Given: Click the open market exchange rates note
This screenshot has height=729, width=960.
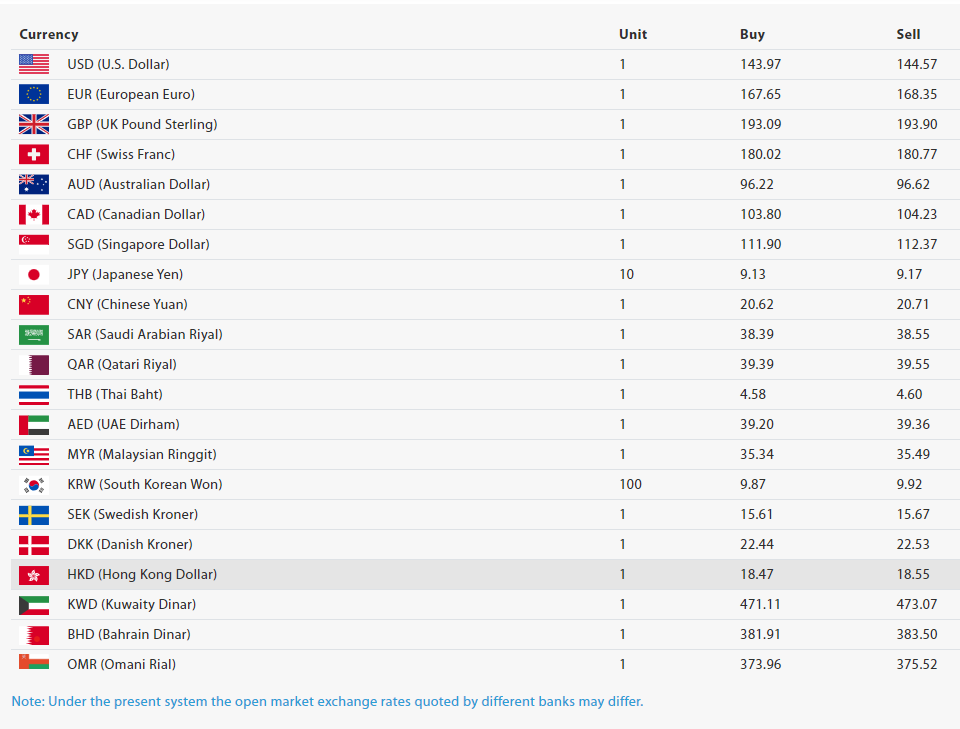Looking at the screenshot, I should click(327, 701).
